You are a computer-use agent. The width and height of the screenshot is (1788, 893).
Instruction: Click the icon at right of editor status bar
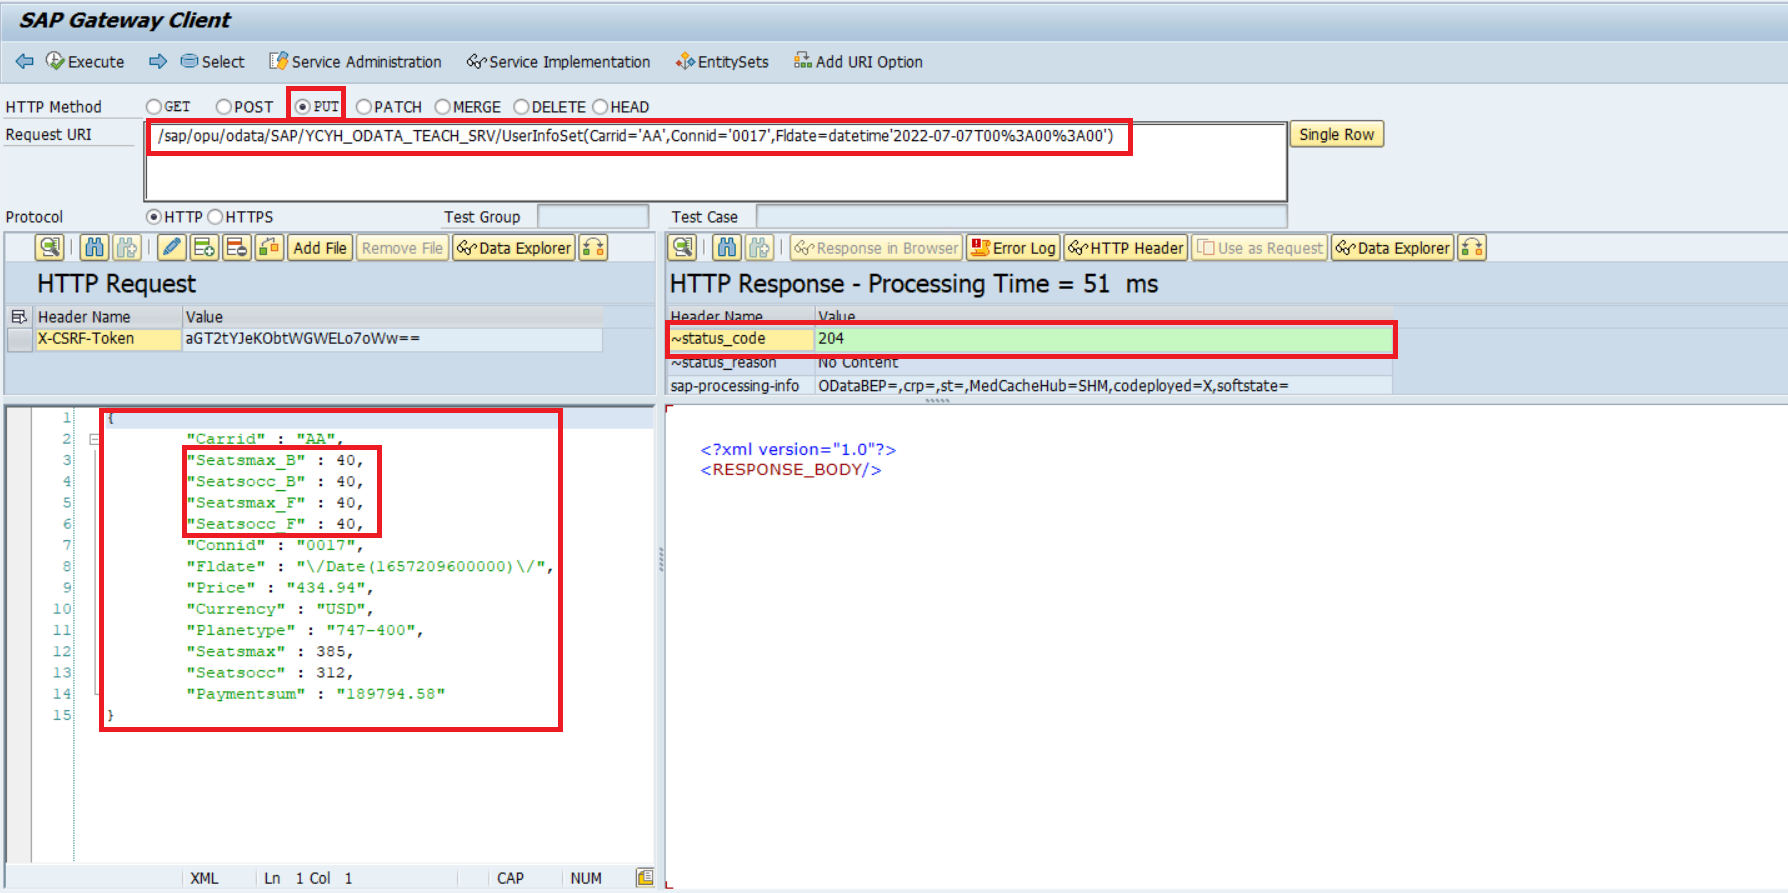645,878
